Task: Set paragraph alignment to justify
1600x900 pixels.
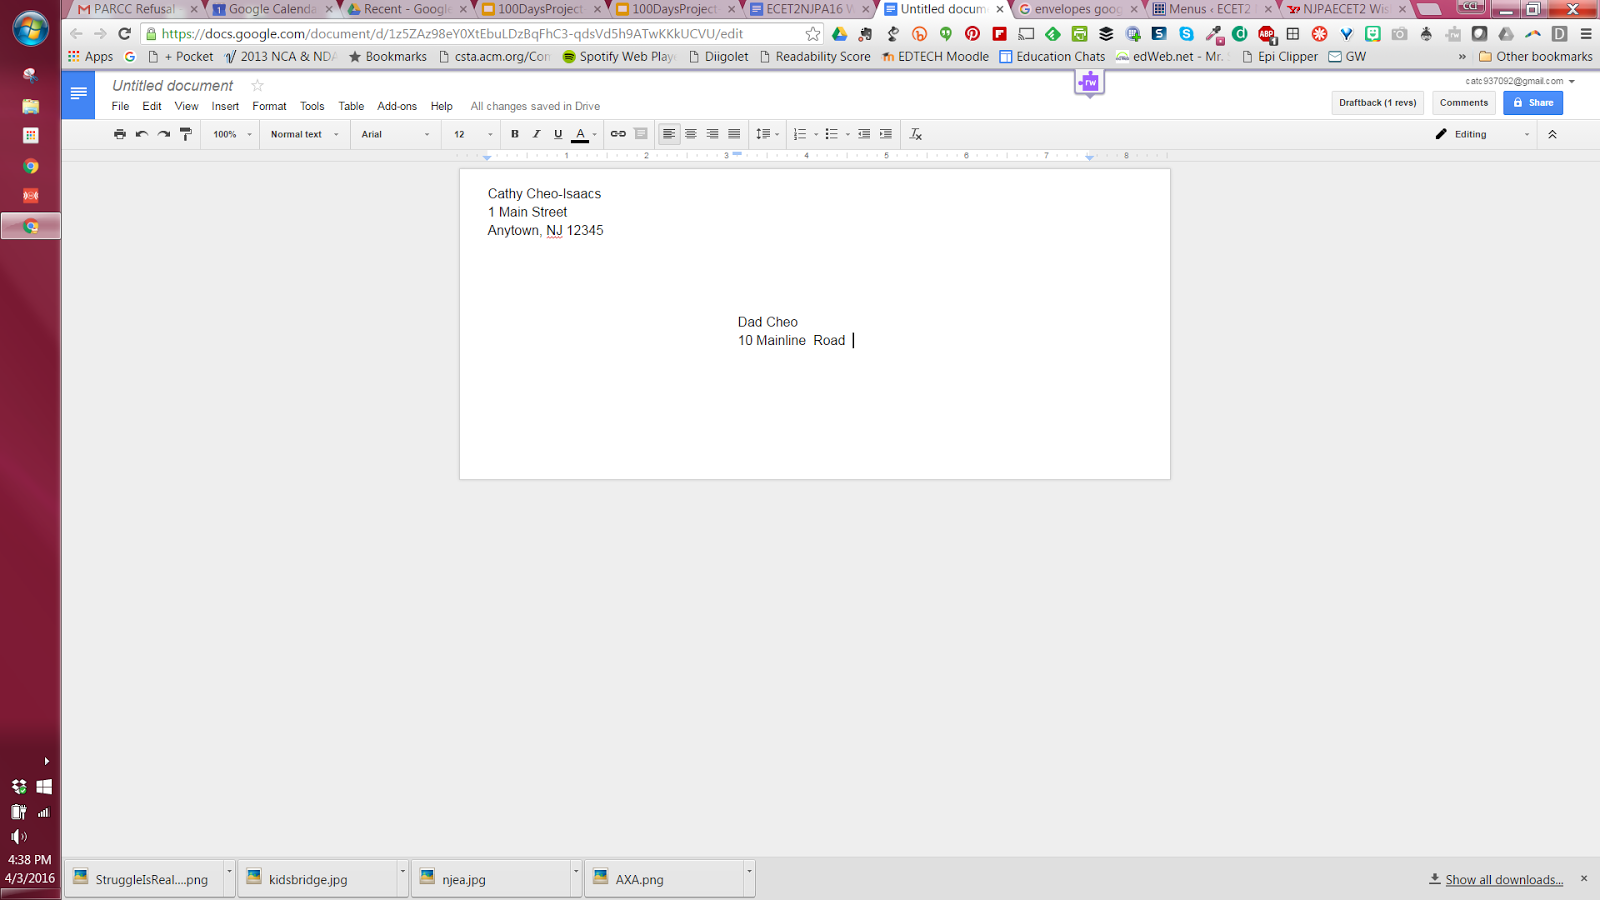Action: coord(735,134)
